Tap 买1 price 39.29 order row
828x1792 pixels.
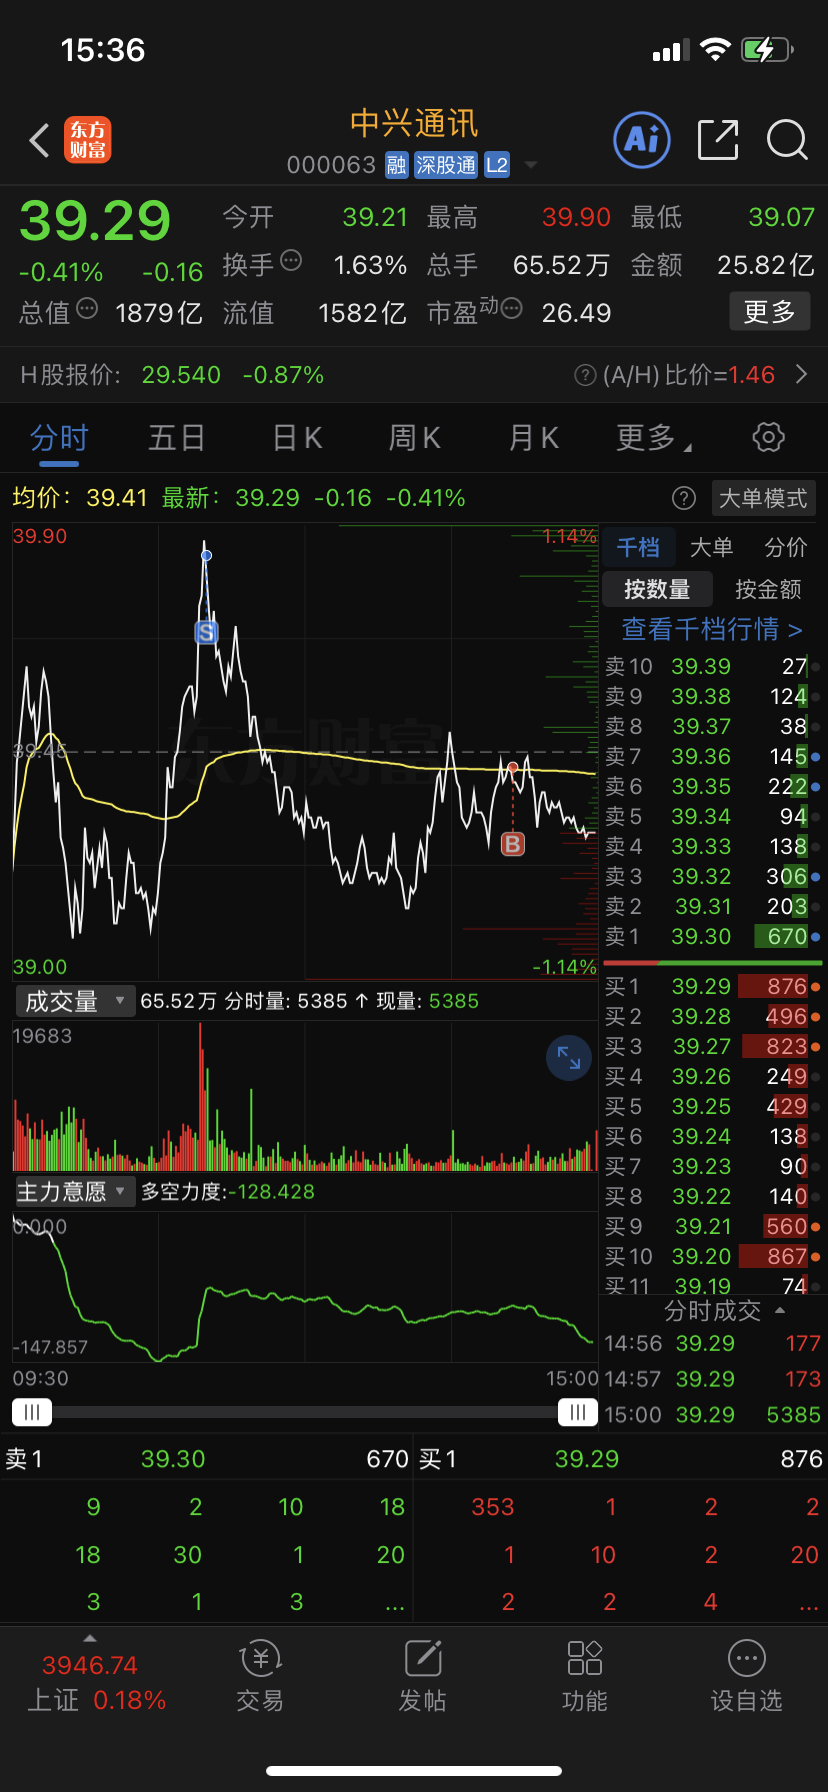coord(713,987)
